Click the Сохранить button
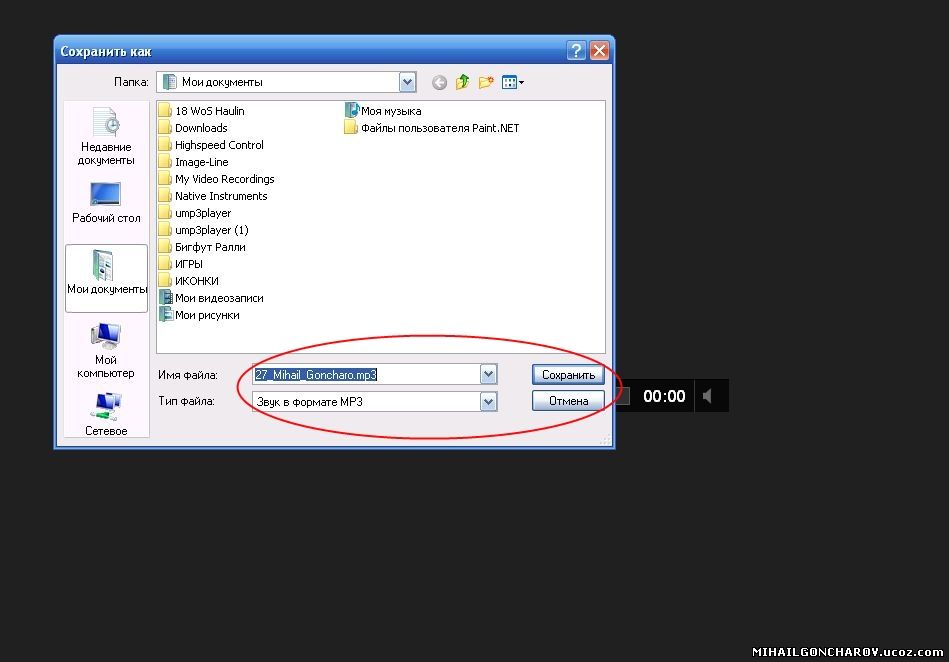The width and height of the screenshot is (949, 662). click(x=568, y=375)
